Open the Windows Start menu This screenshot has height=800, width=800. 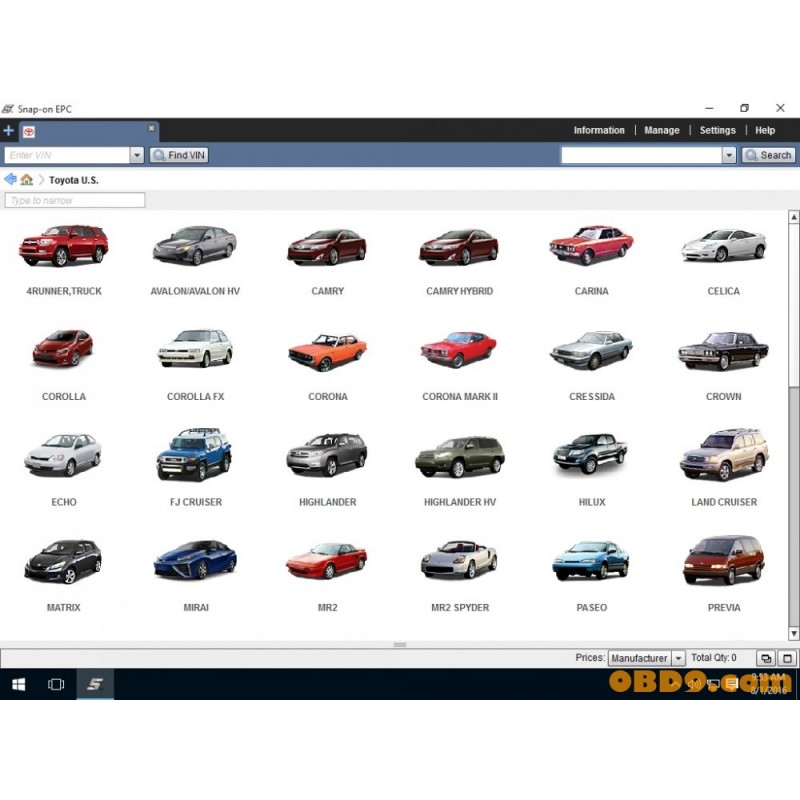pyautogui.click(x=18, y=684)
